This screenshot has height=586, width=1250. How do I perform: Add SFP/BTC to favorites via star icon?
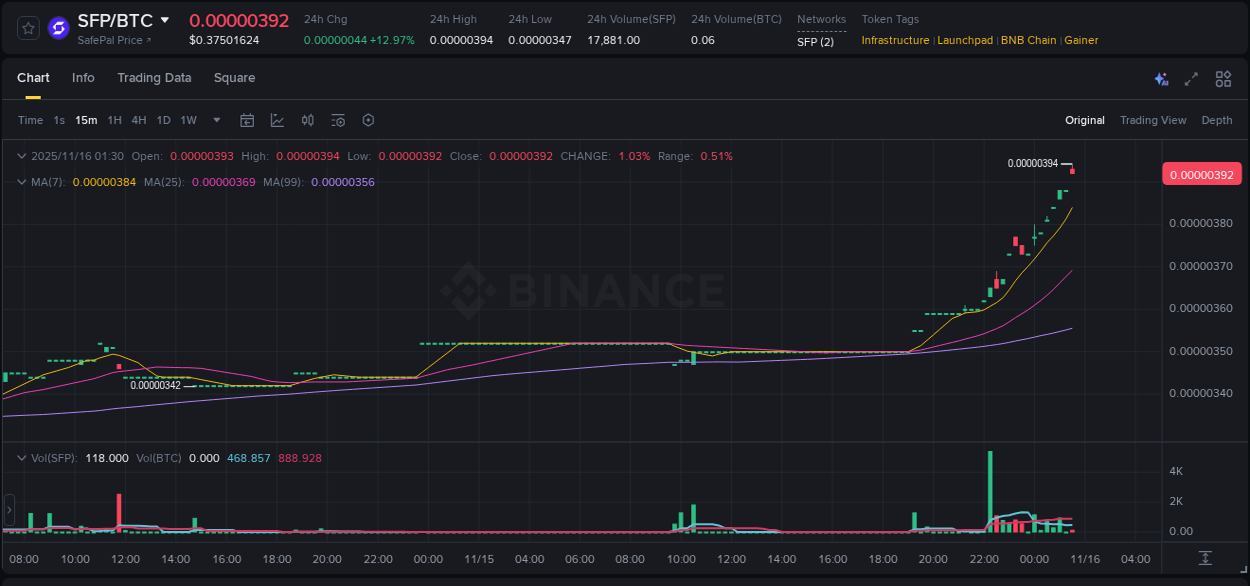pos(27,28)
